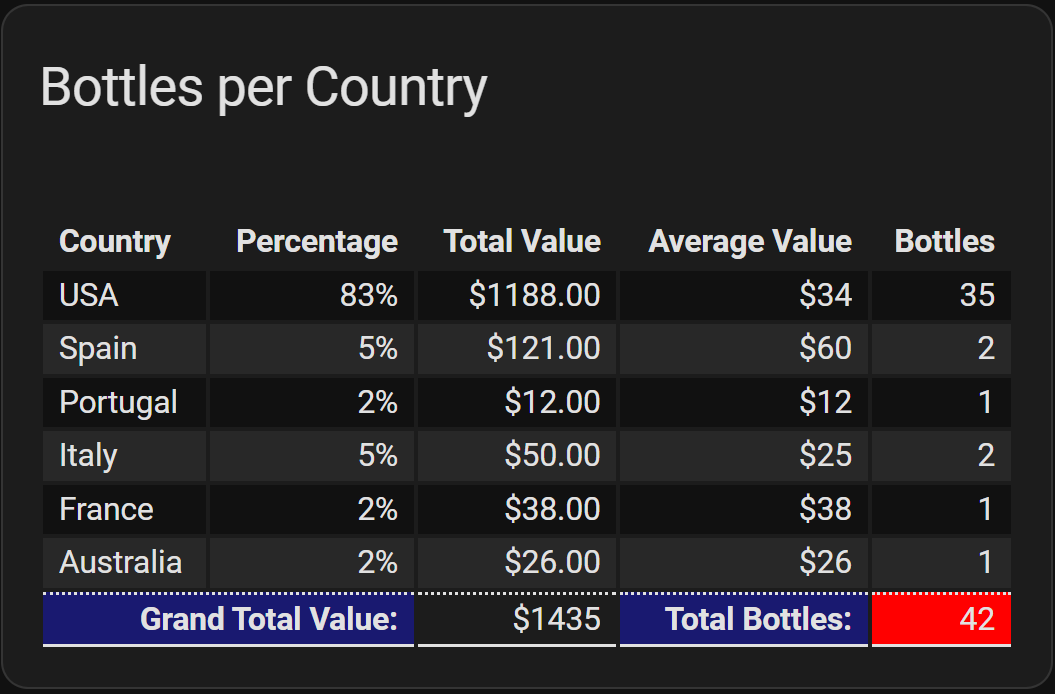This screenshot has height=694, width=1055.
Task: Click the $60 average value cell
Action: pyautogui.click(x=743, y=349)
